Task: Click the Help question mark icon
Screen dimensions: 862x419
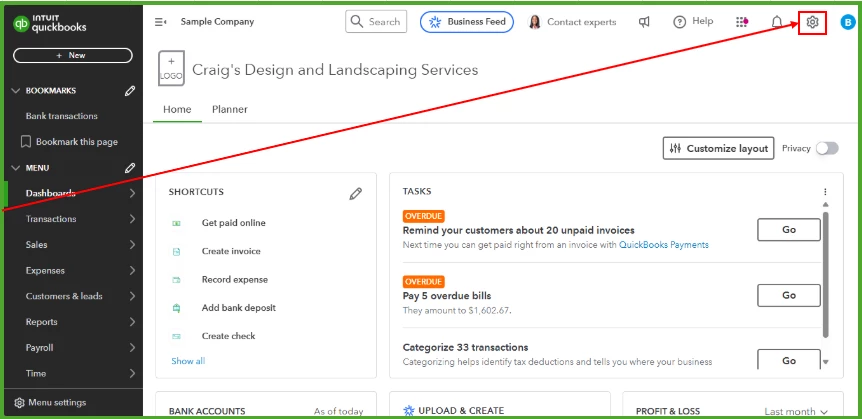Action: click(680, 22)
